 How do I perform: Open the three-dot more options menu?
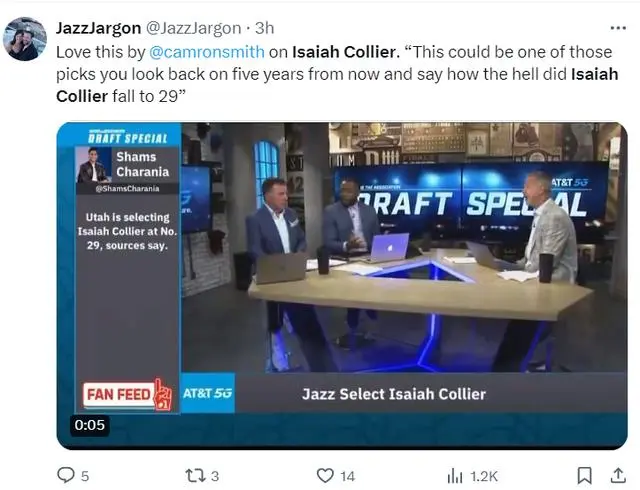[618, 28]
